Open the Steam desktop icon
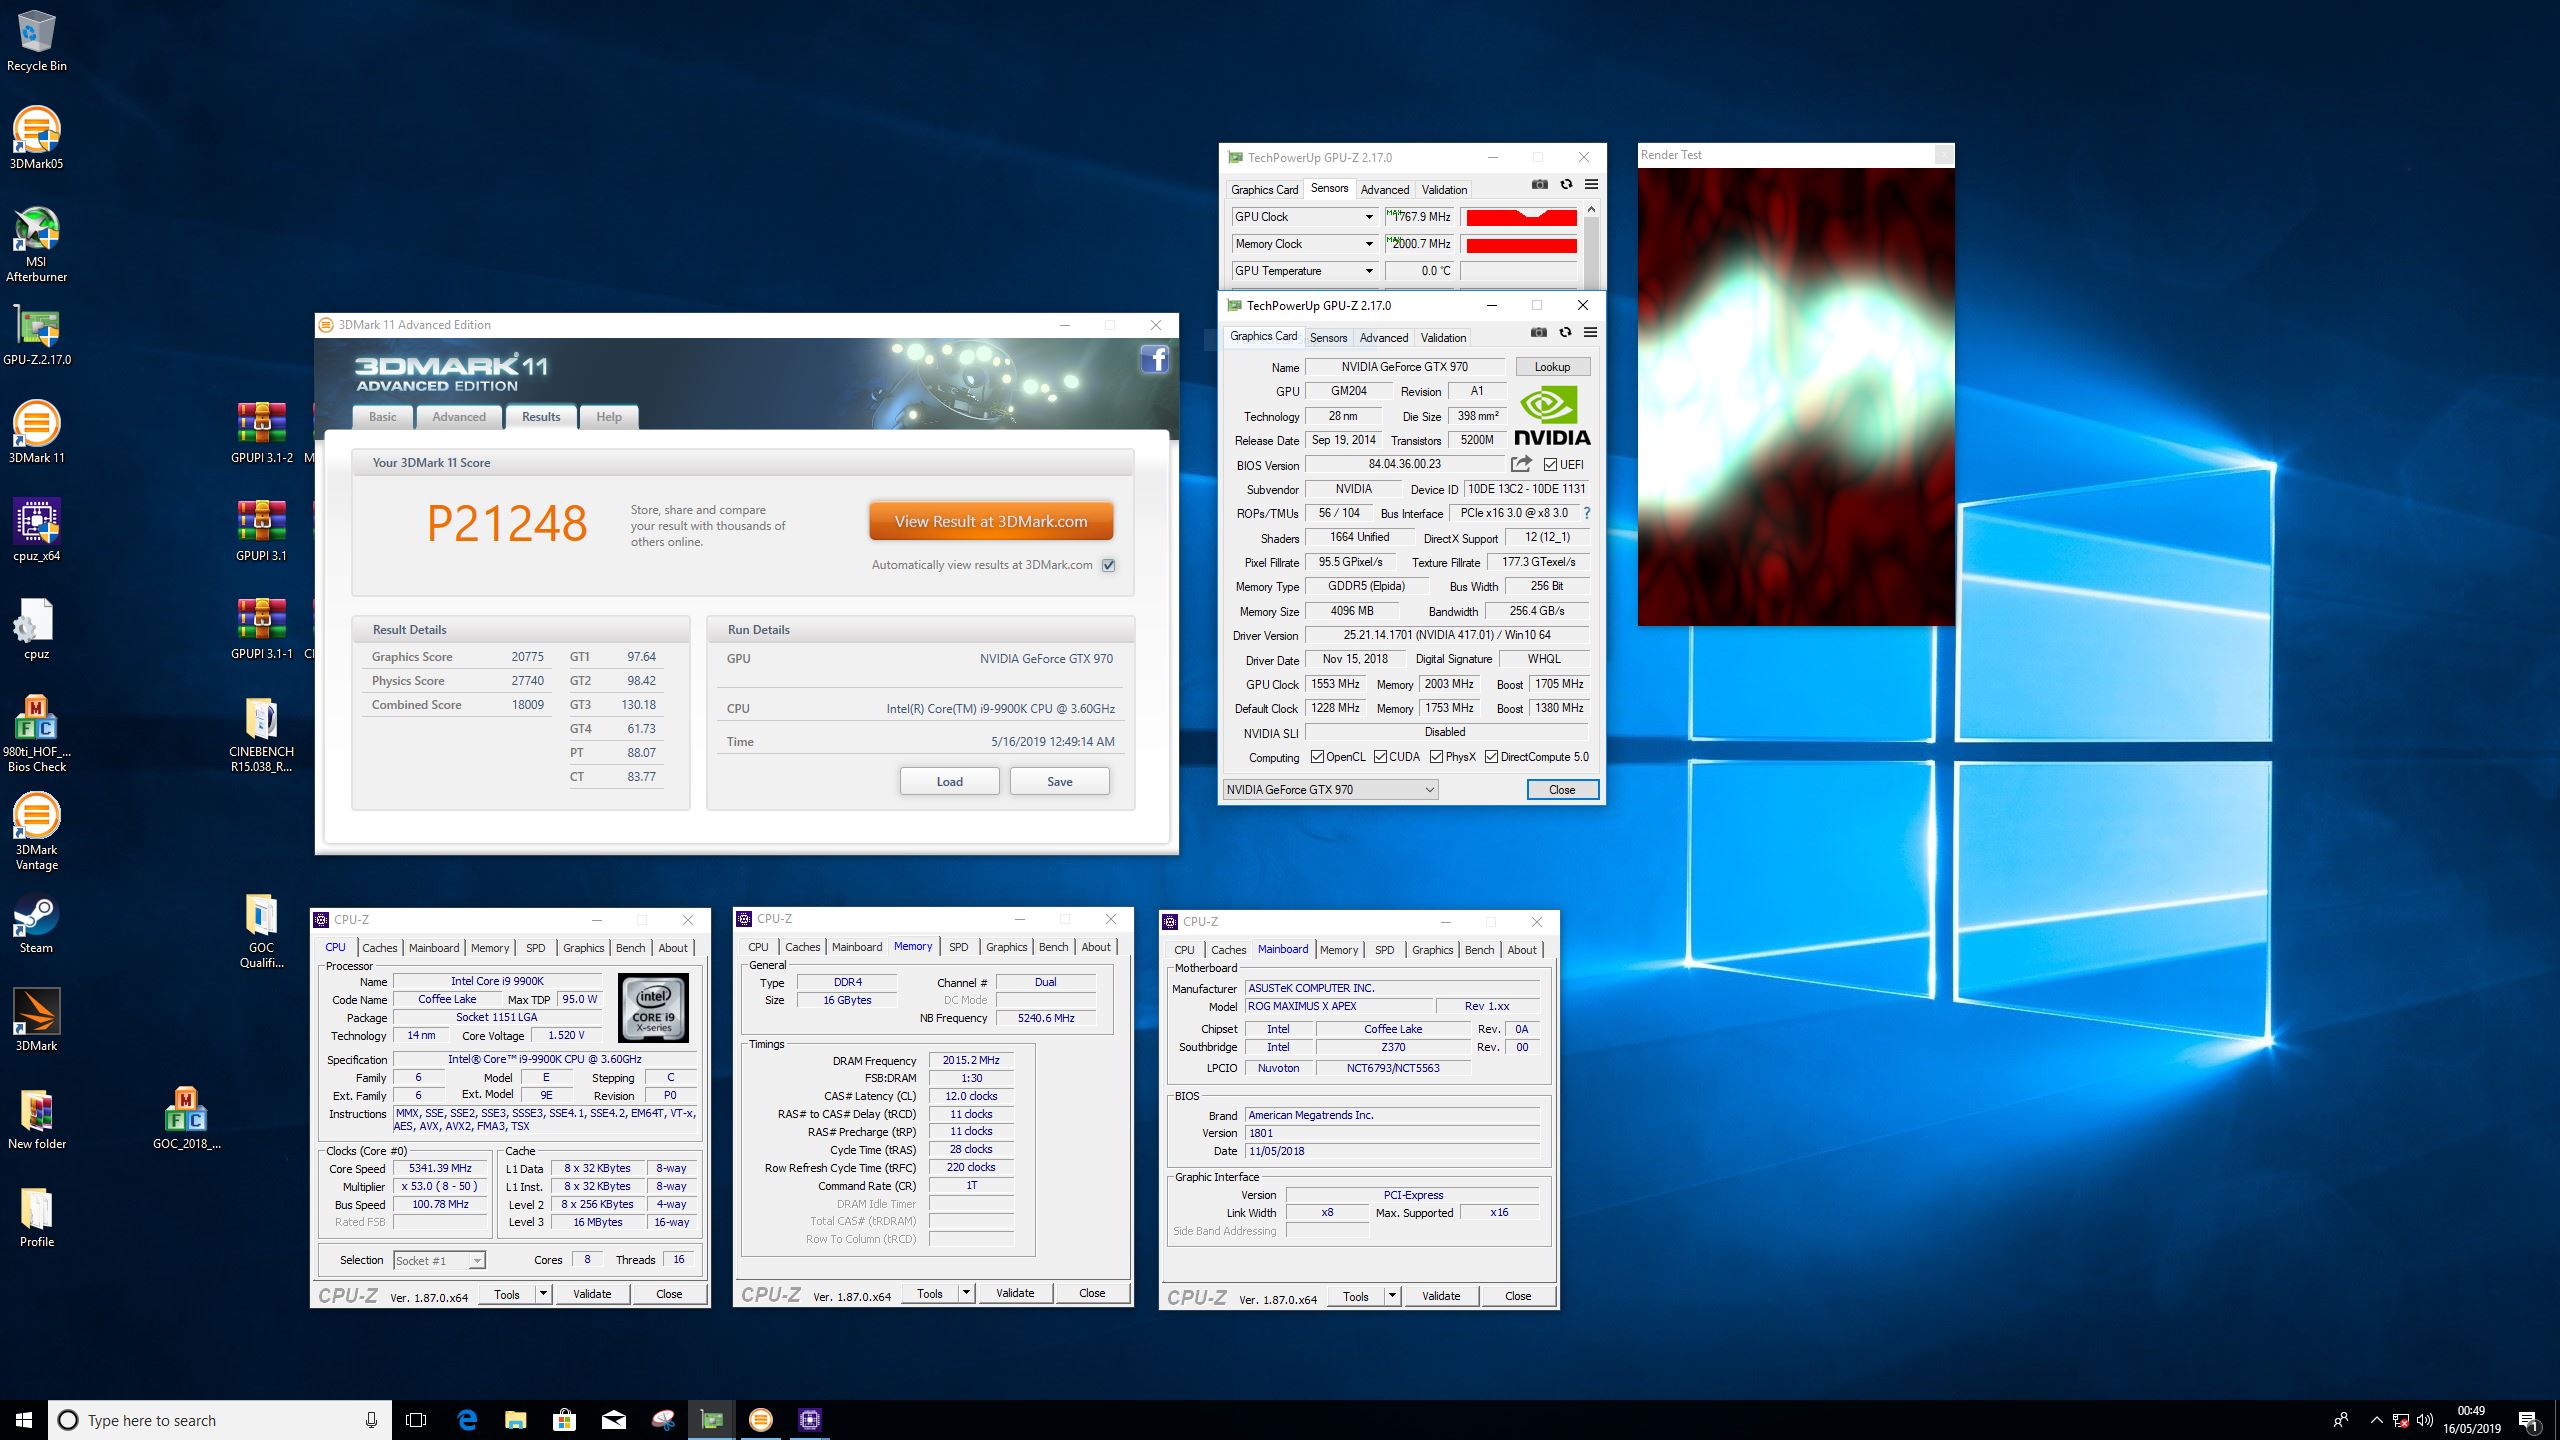The height and width of the screenshot is (1440, 2560). pyautogui.click(x=36, y=922)
